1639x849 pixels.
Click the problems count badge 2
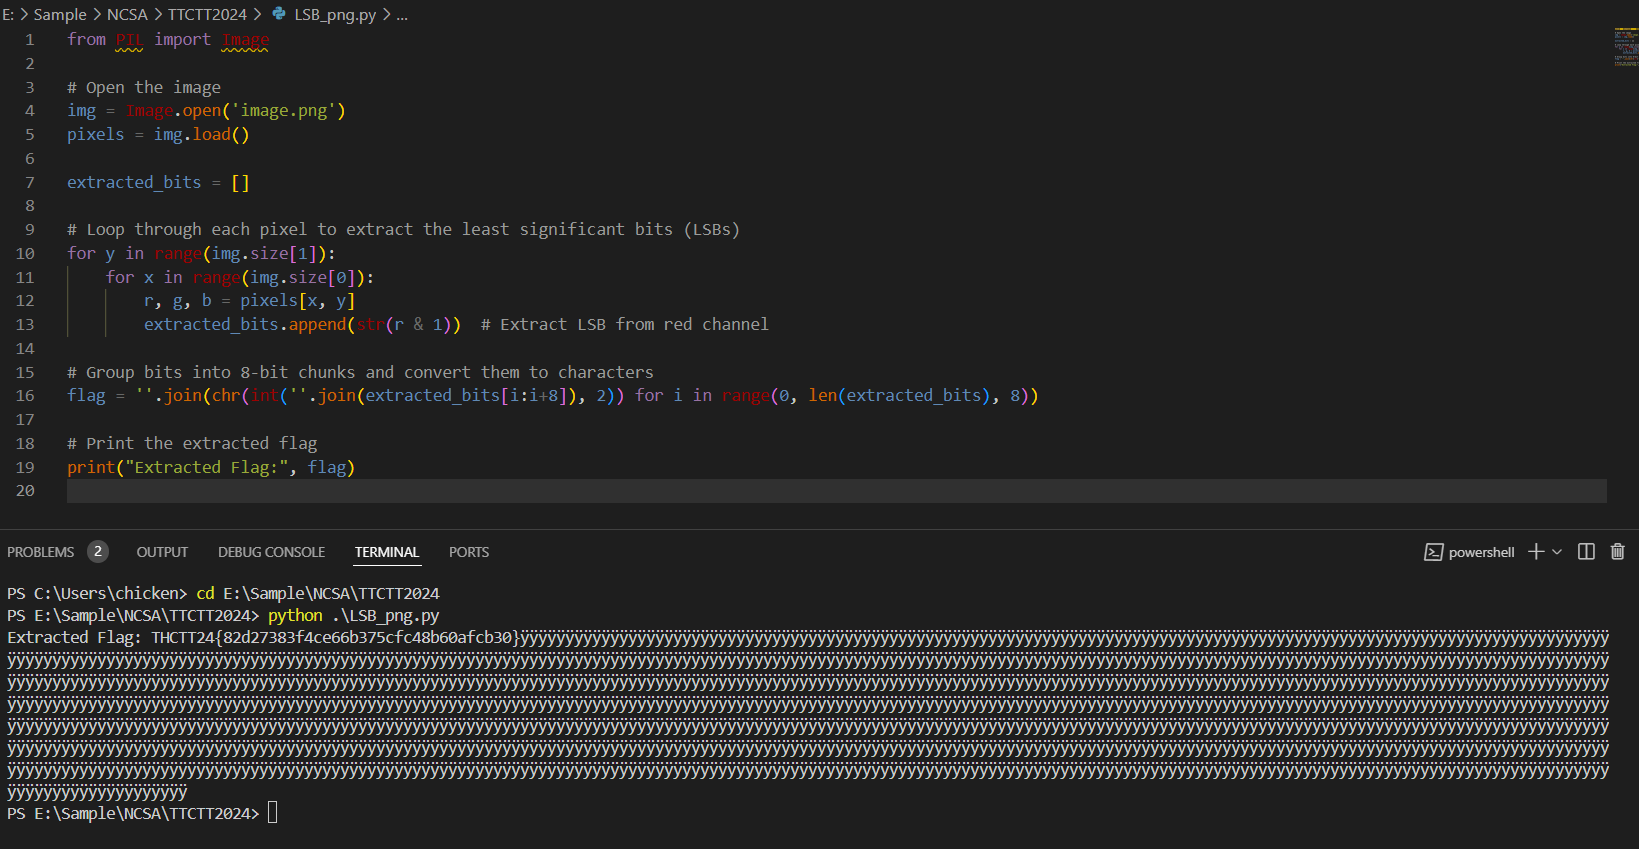pyautogui.click(x=98, y=552)
